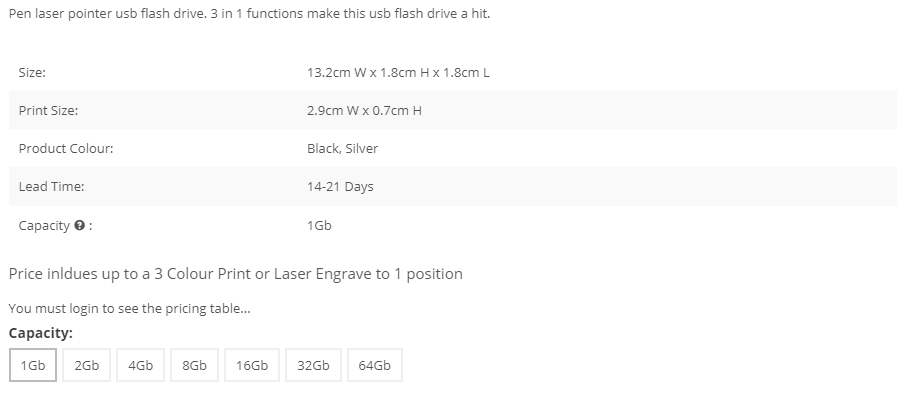Click the Capacity help question-mark icon
The image size is (904, 396).
pos(80,225)
